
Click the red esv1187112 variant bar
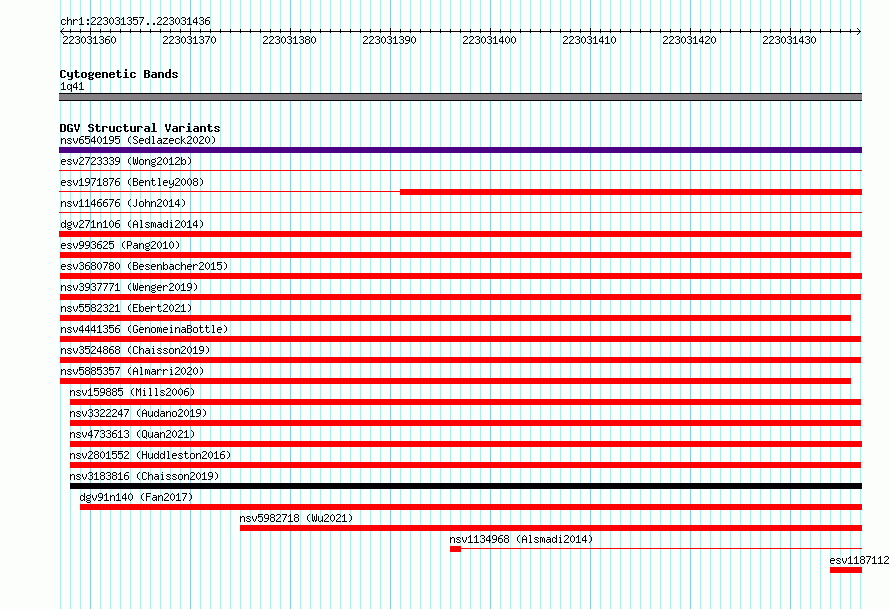pos(846,570)
